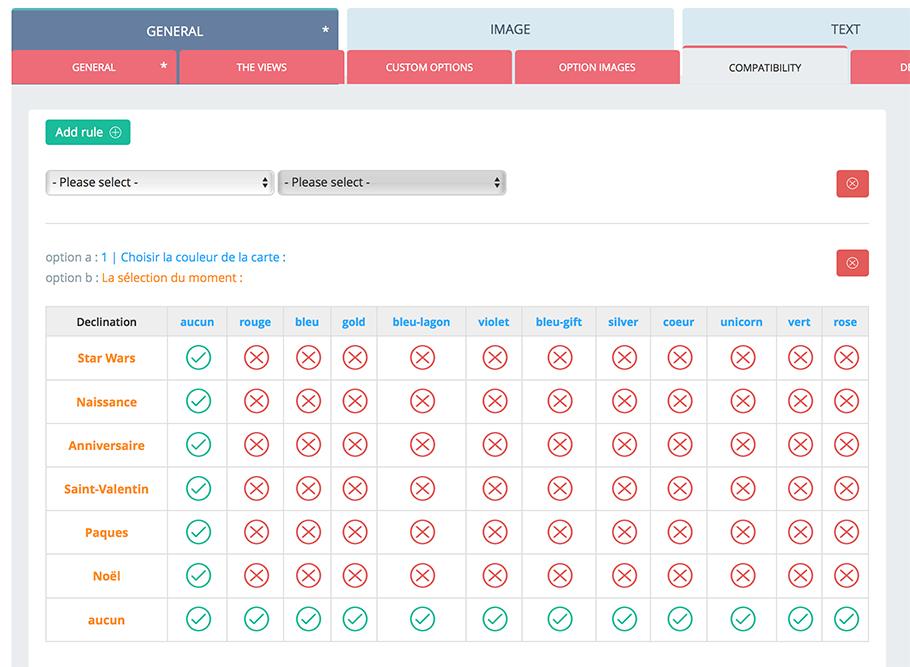Click La sélection du moment link

(x=172, y=277)
